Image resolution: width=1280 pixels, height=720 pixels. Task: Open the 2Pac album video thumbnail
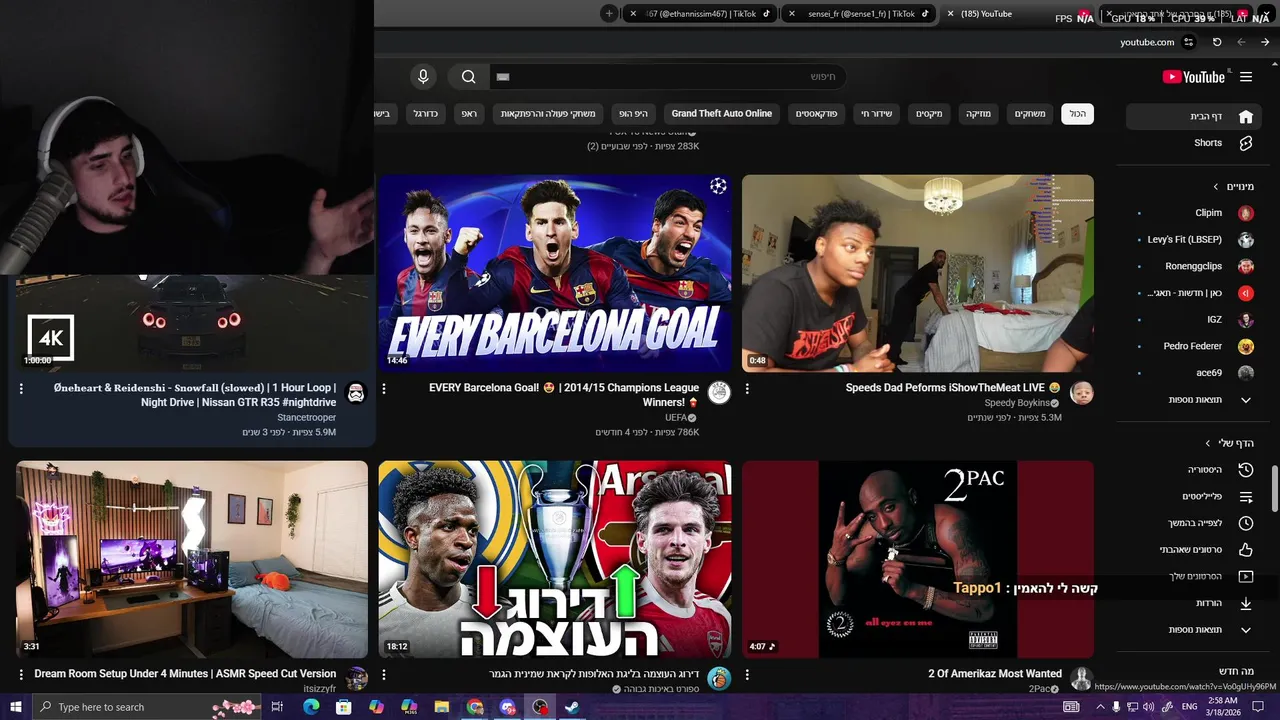918,559
